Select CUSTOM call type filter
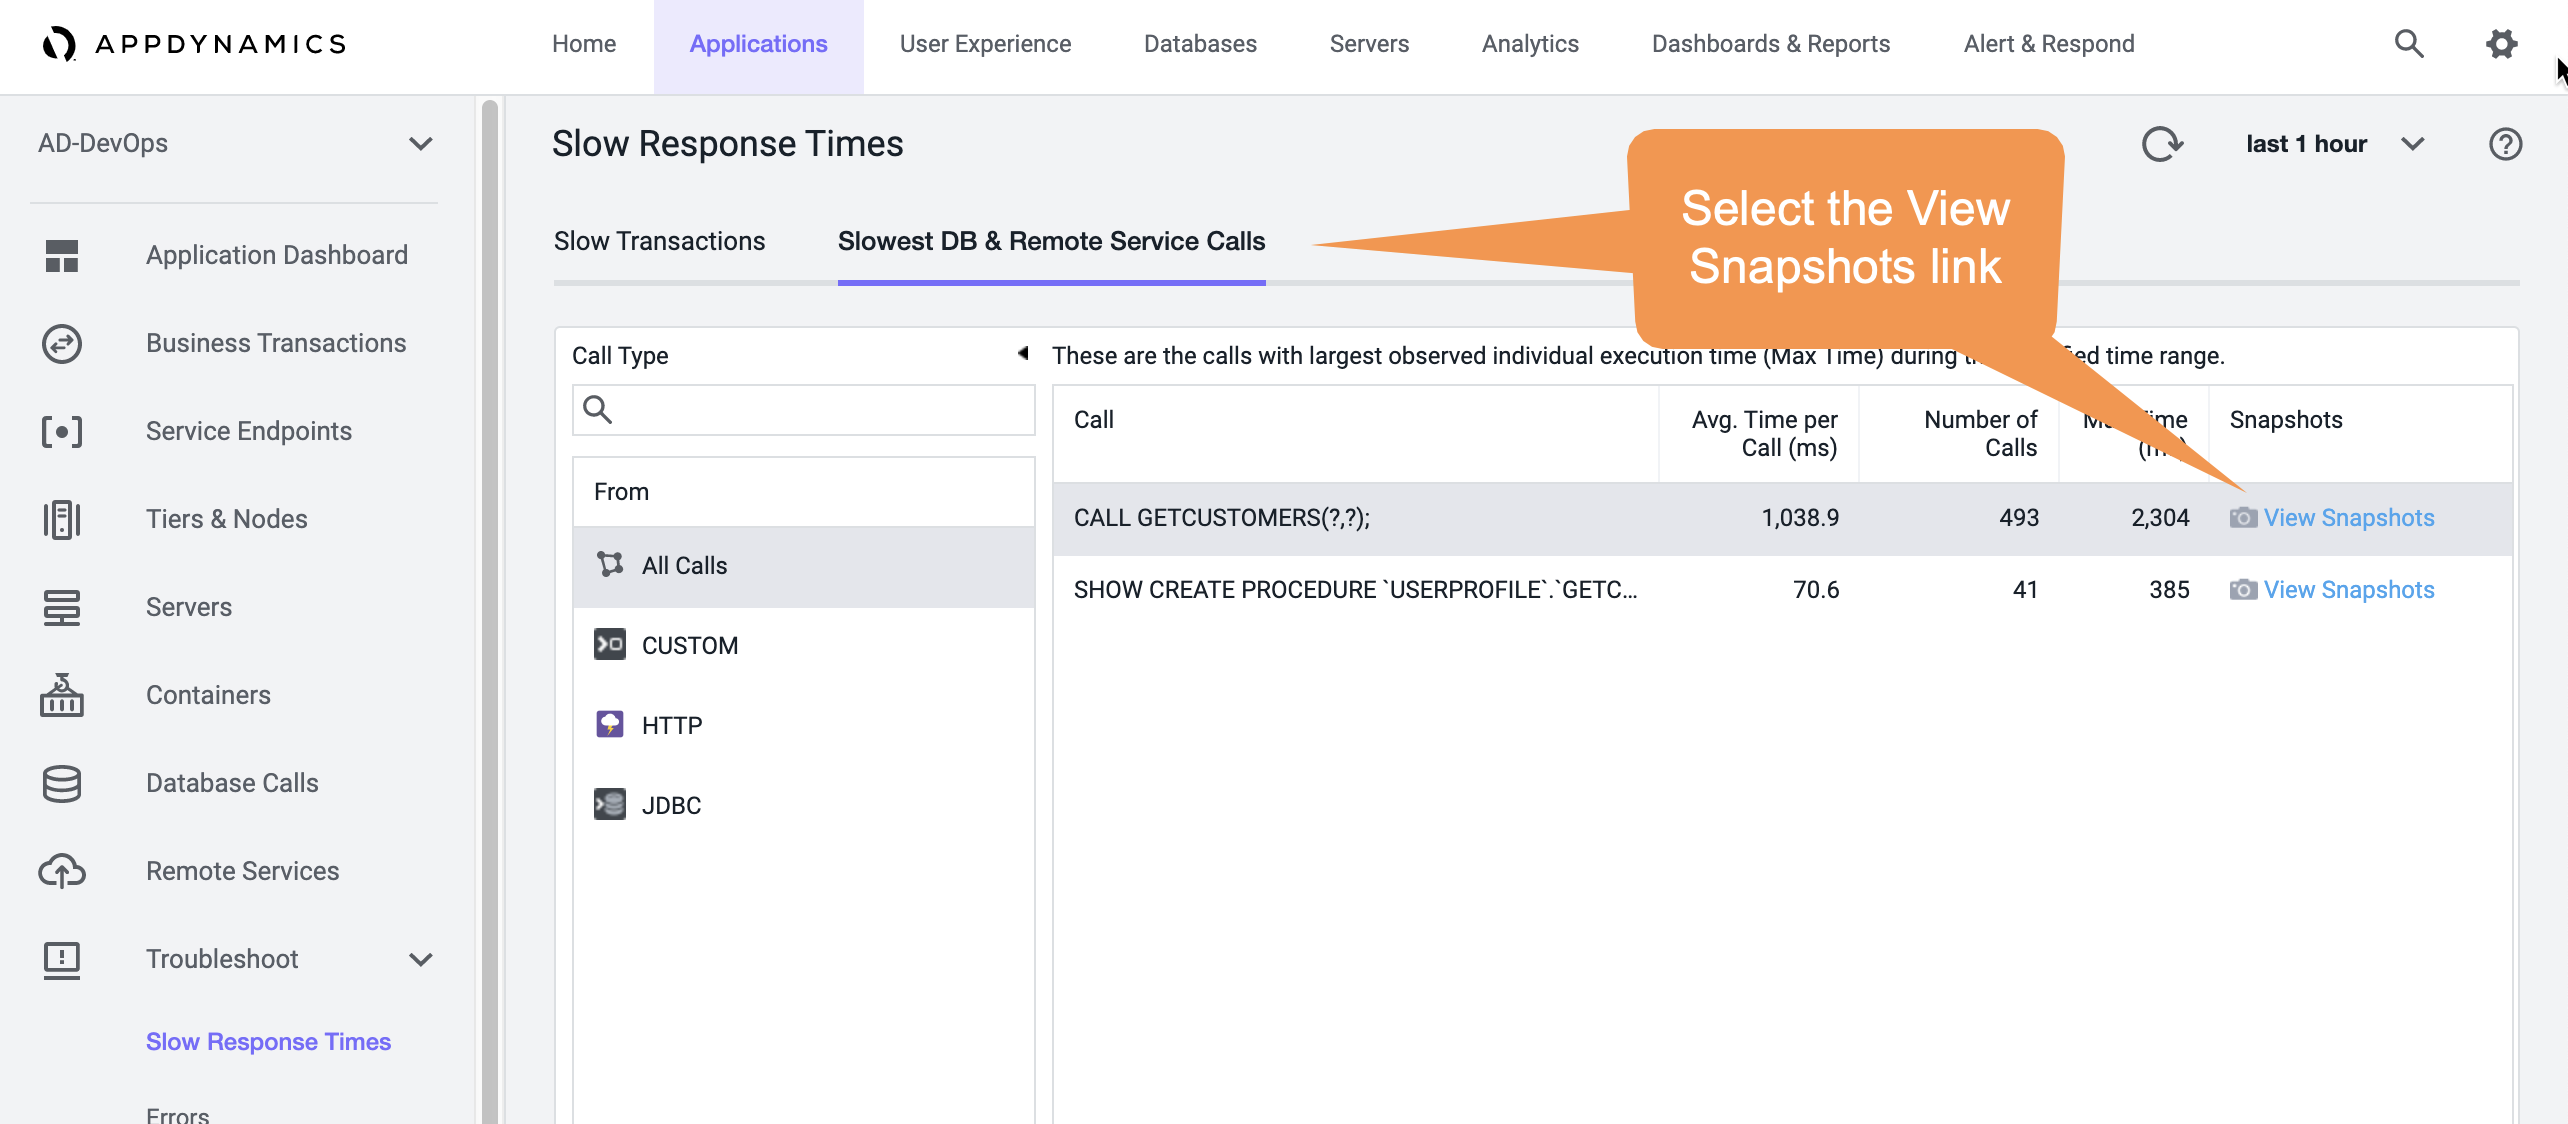Viewport: 2568px width, 1124px height. click(804, 646)
